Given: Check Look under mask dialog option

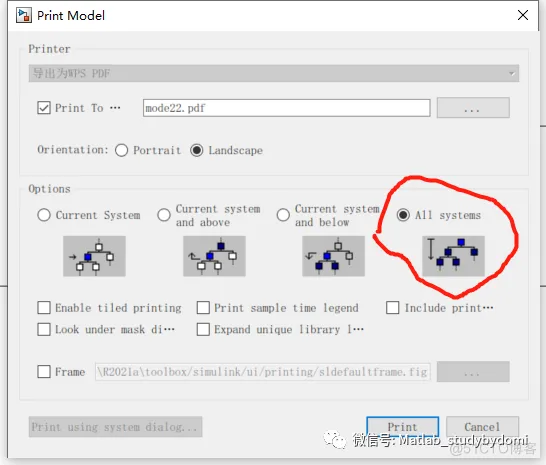Looking at the screenshot, I should [x=44, y=329].
